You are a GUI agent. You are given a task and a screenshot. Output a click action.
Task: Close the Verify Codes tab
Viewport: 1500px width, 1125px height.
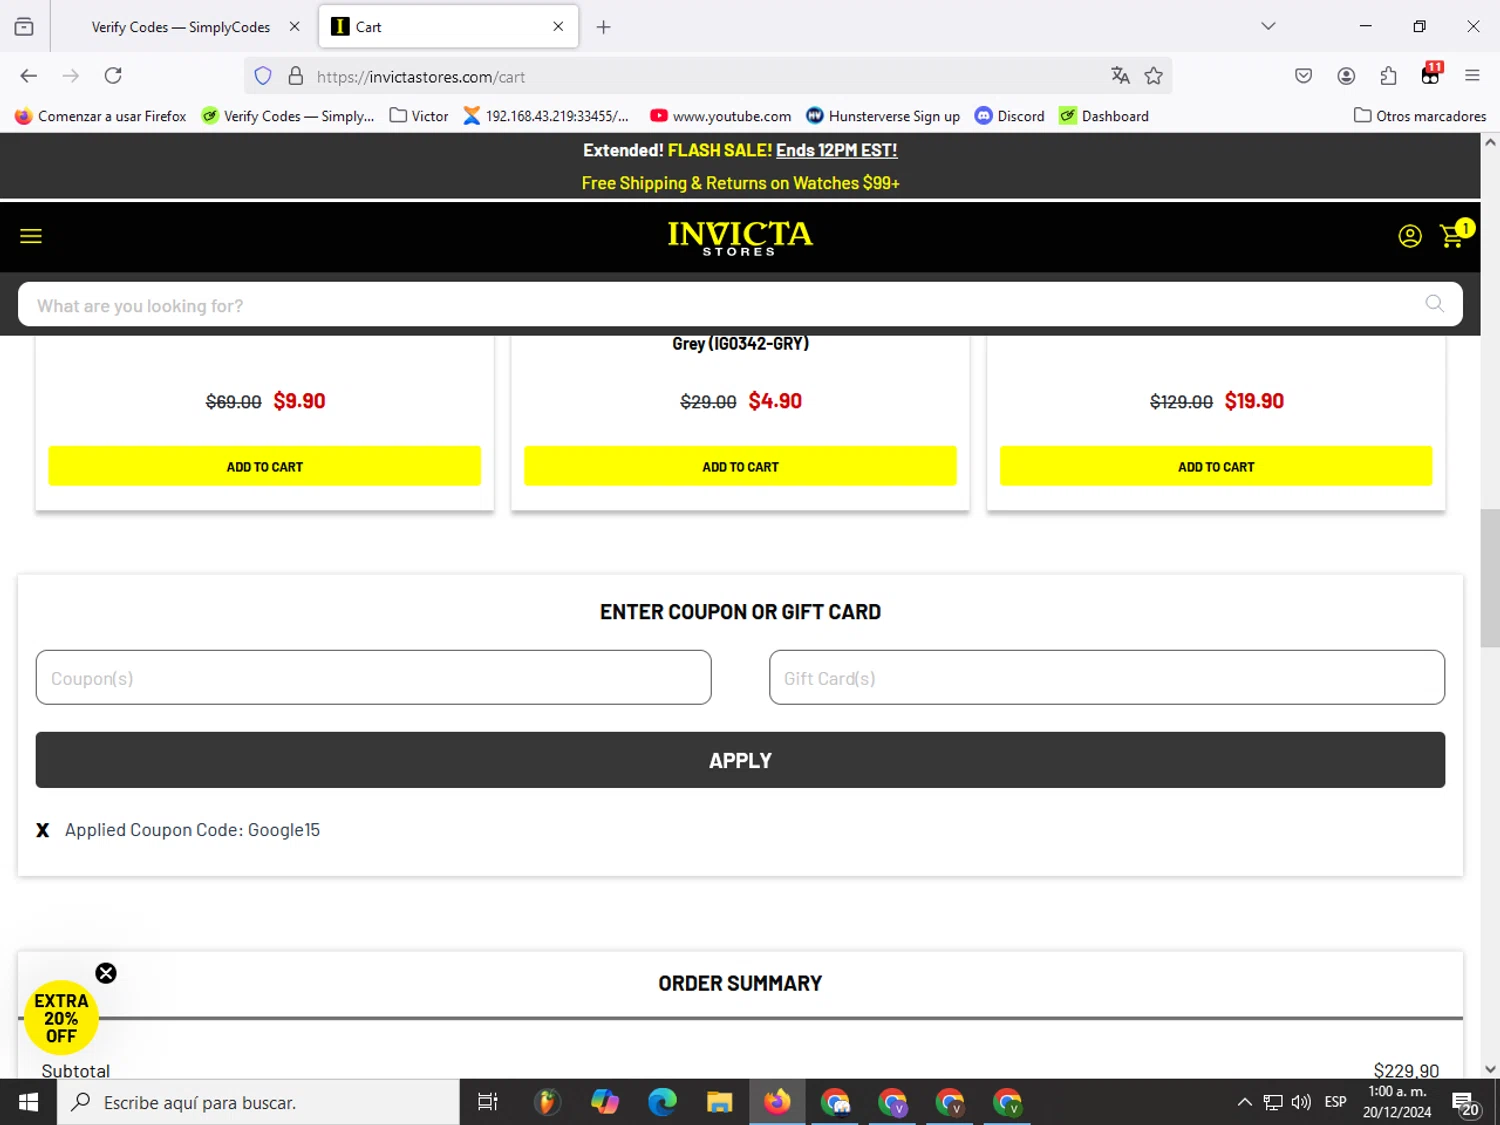click(x=294, y=27)
